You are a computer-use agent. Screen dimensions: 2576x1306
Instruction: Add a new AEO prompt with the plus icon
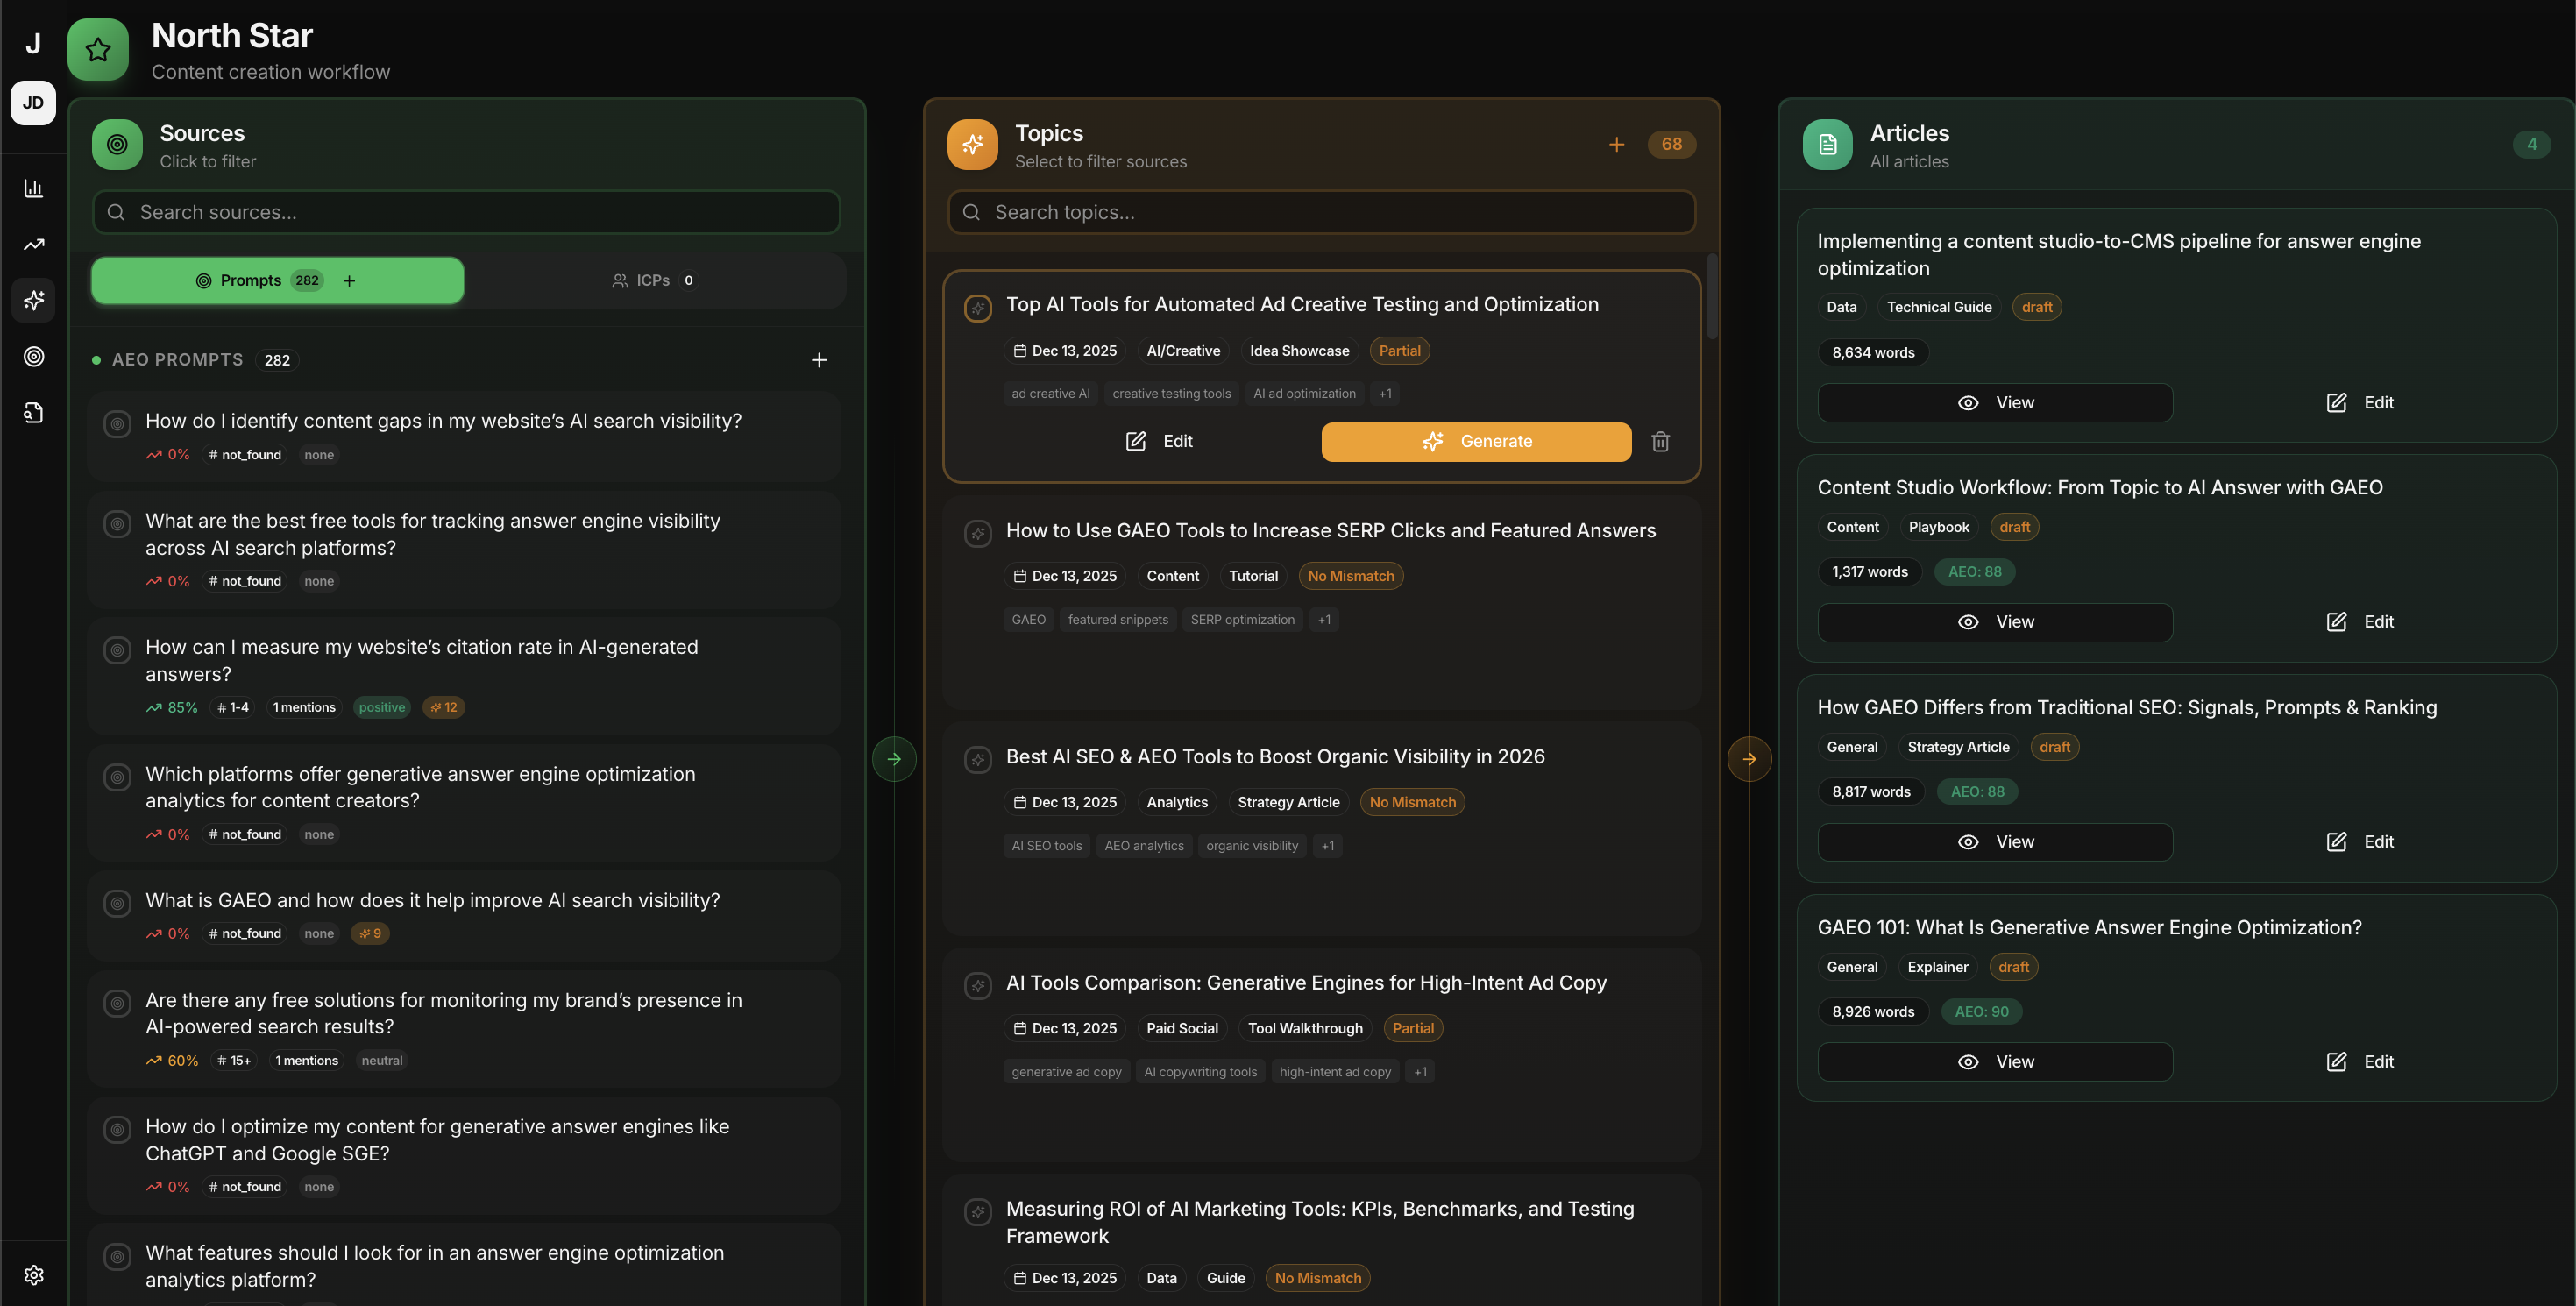819,360
